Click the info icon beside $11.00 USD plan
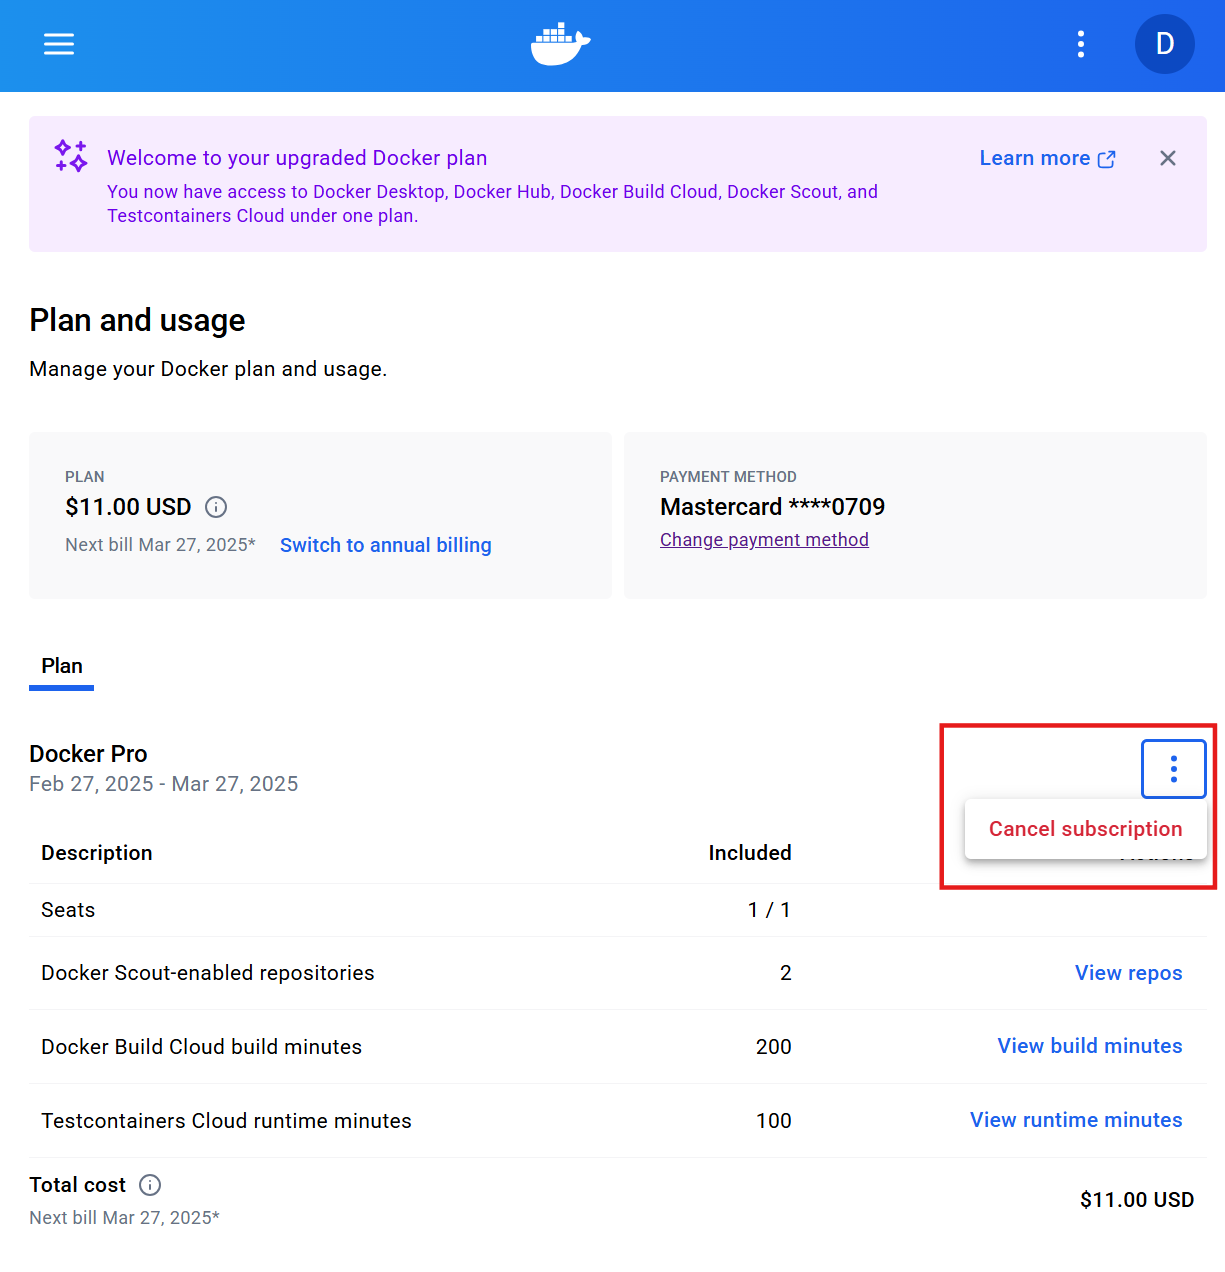This screenshot has width=1225, height=1272. pos(216,507)
